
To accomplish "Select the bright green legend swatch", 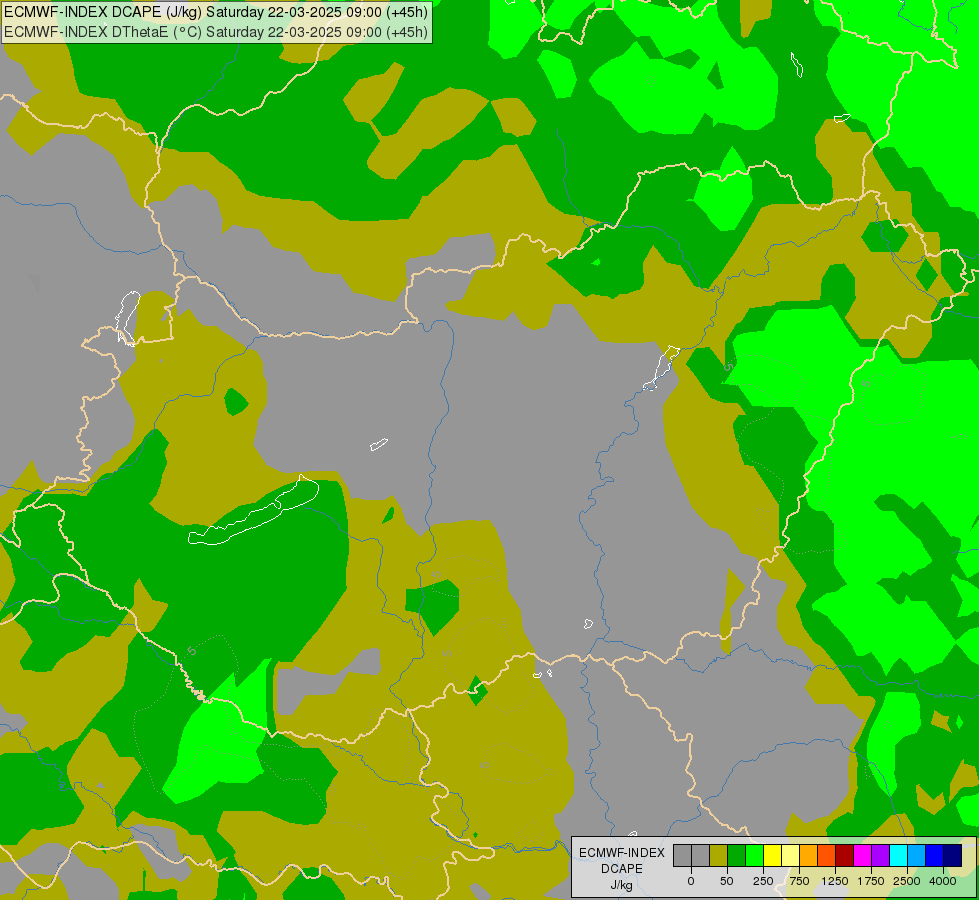I will tap(754, 856).
